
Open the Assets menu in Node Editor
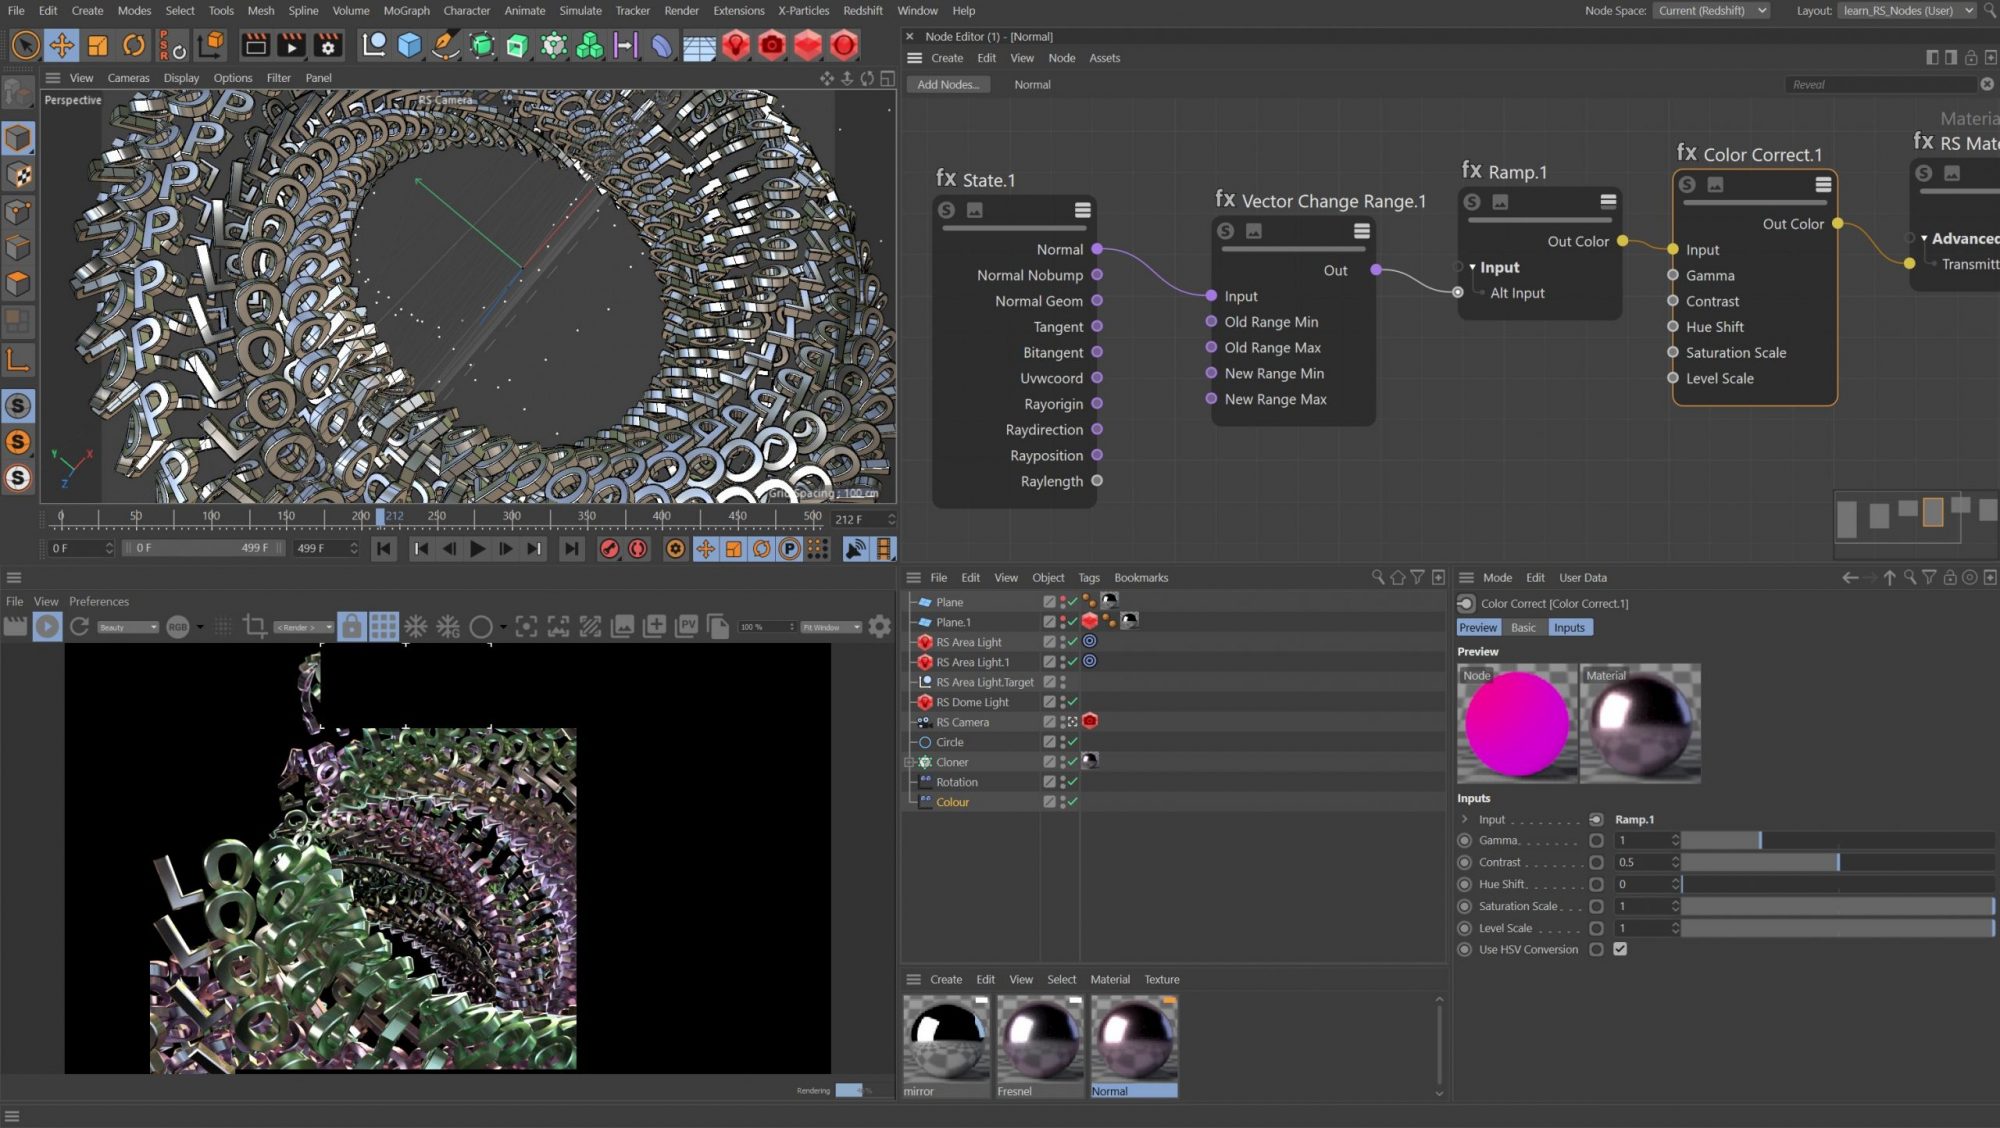(1104, 58)
